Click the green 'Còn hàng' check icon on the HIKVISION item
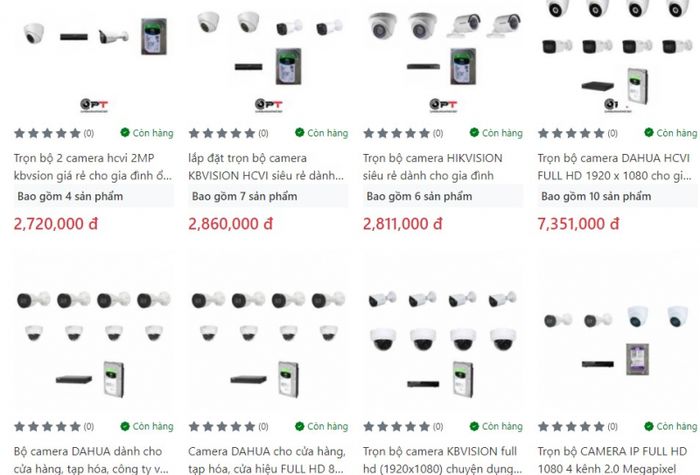The width and height of the screenshot is (700, 475). point(474,132)
